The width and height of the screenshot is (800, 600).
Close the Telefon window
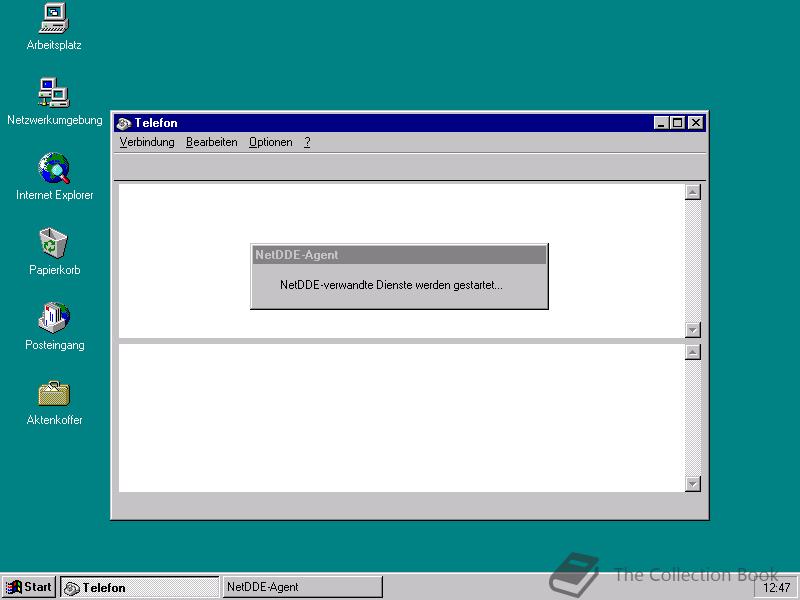pyautogui.click(x=696, y=123)
